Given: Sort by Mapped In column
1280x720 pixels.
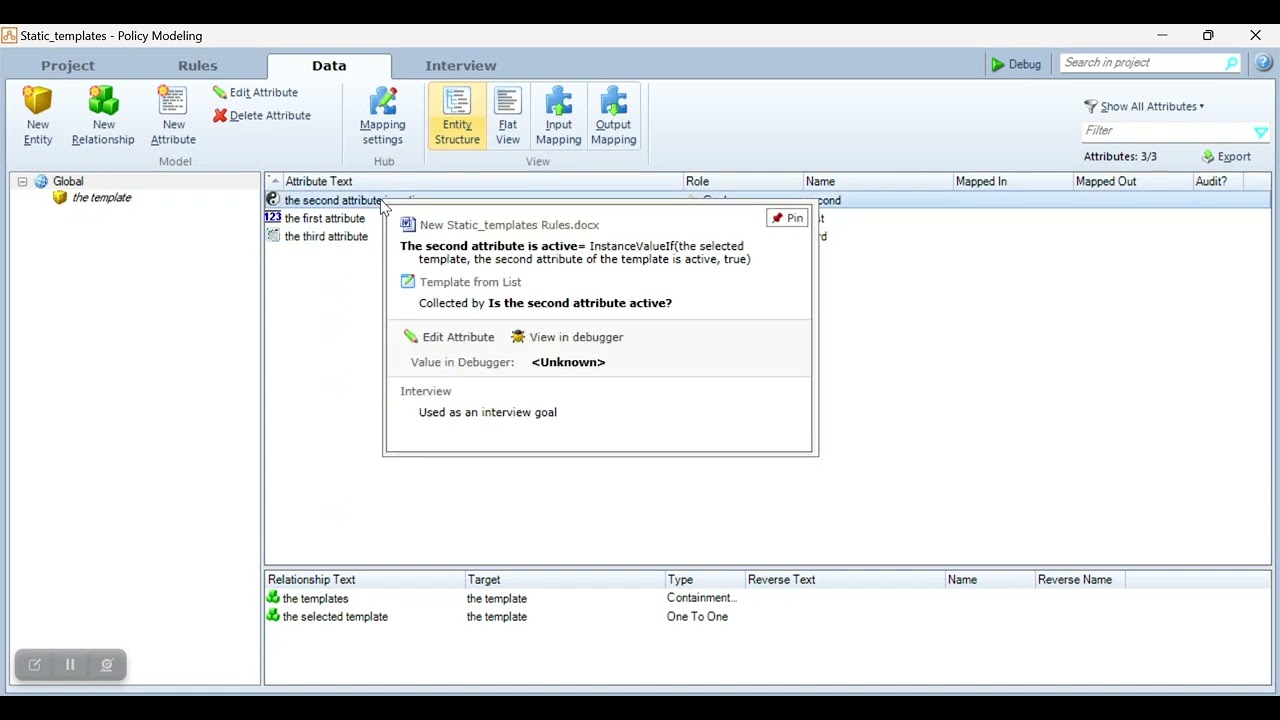Looking at the screenshot, I should [1012, 182].
